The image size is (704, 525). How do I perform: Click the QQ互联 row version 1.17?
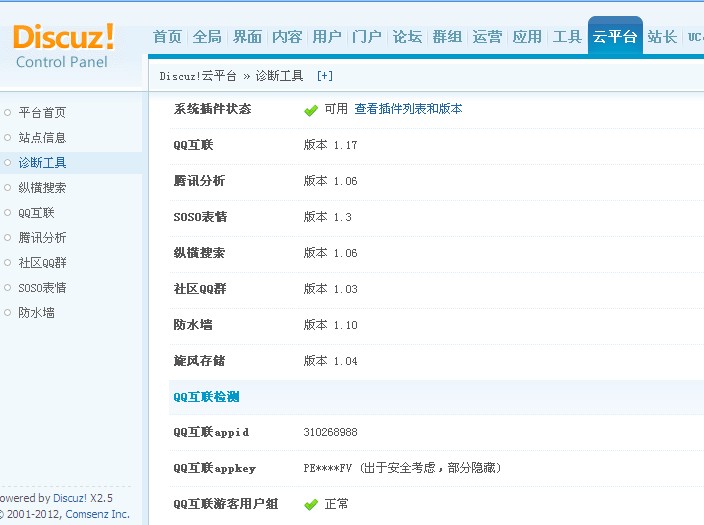point(330,145)
